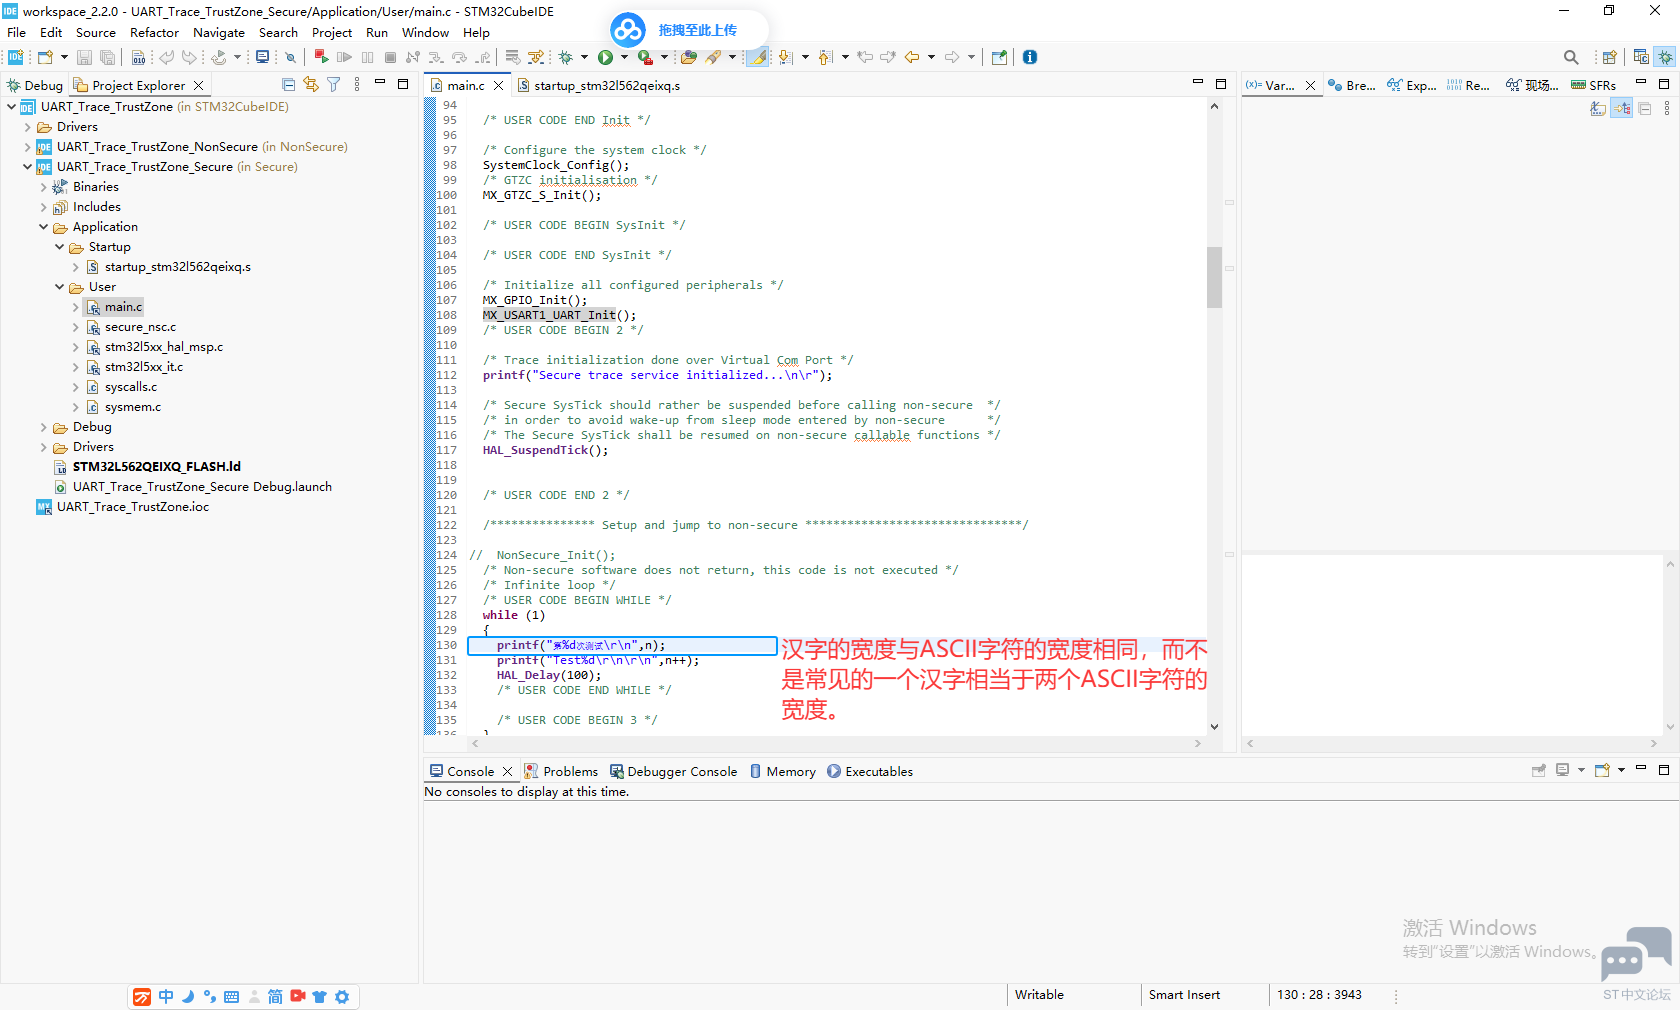Click the editor vertical scrollbar thumb
This screenshot has width=1680, height=1010.
[x=1214, y=277]
